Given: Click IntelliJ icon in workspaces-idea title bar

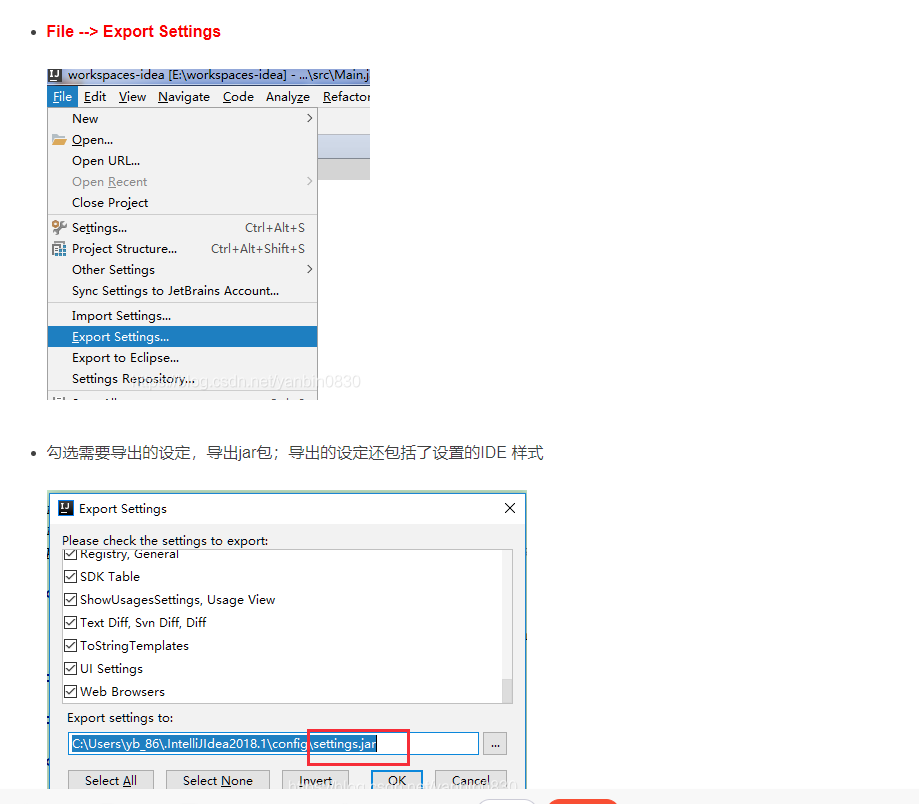Looking at the screenshot, I should click(55, 75).
